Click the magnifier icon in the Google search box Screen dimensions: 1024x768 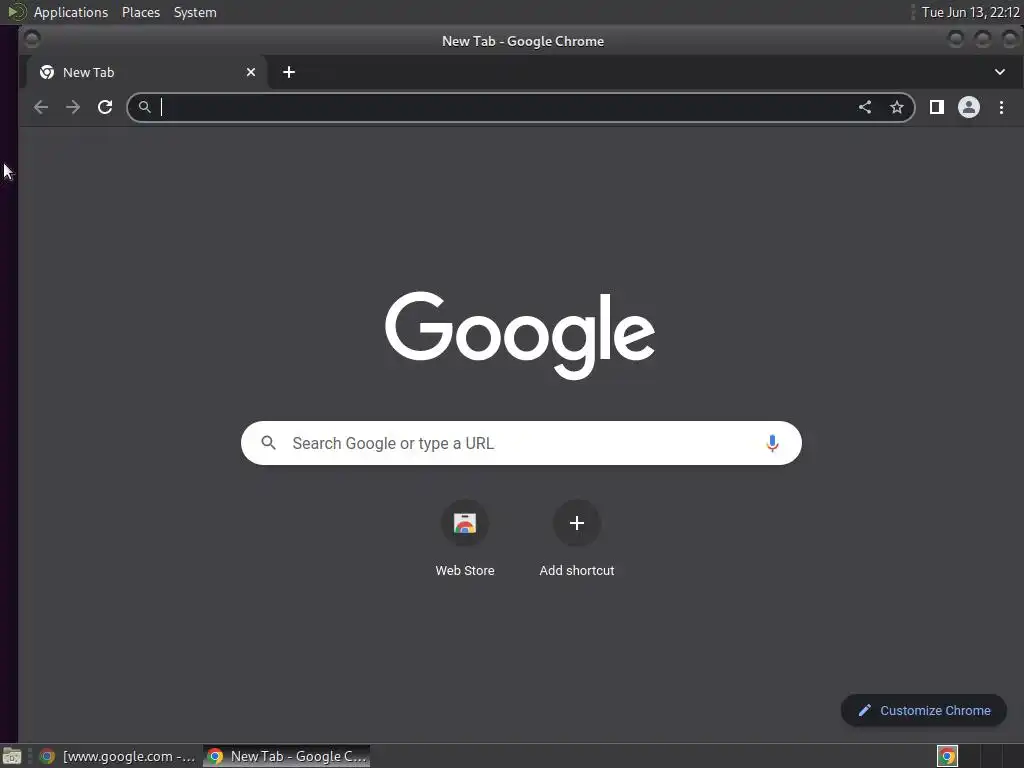click(268, 443)
